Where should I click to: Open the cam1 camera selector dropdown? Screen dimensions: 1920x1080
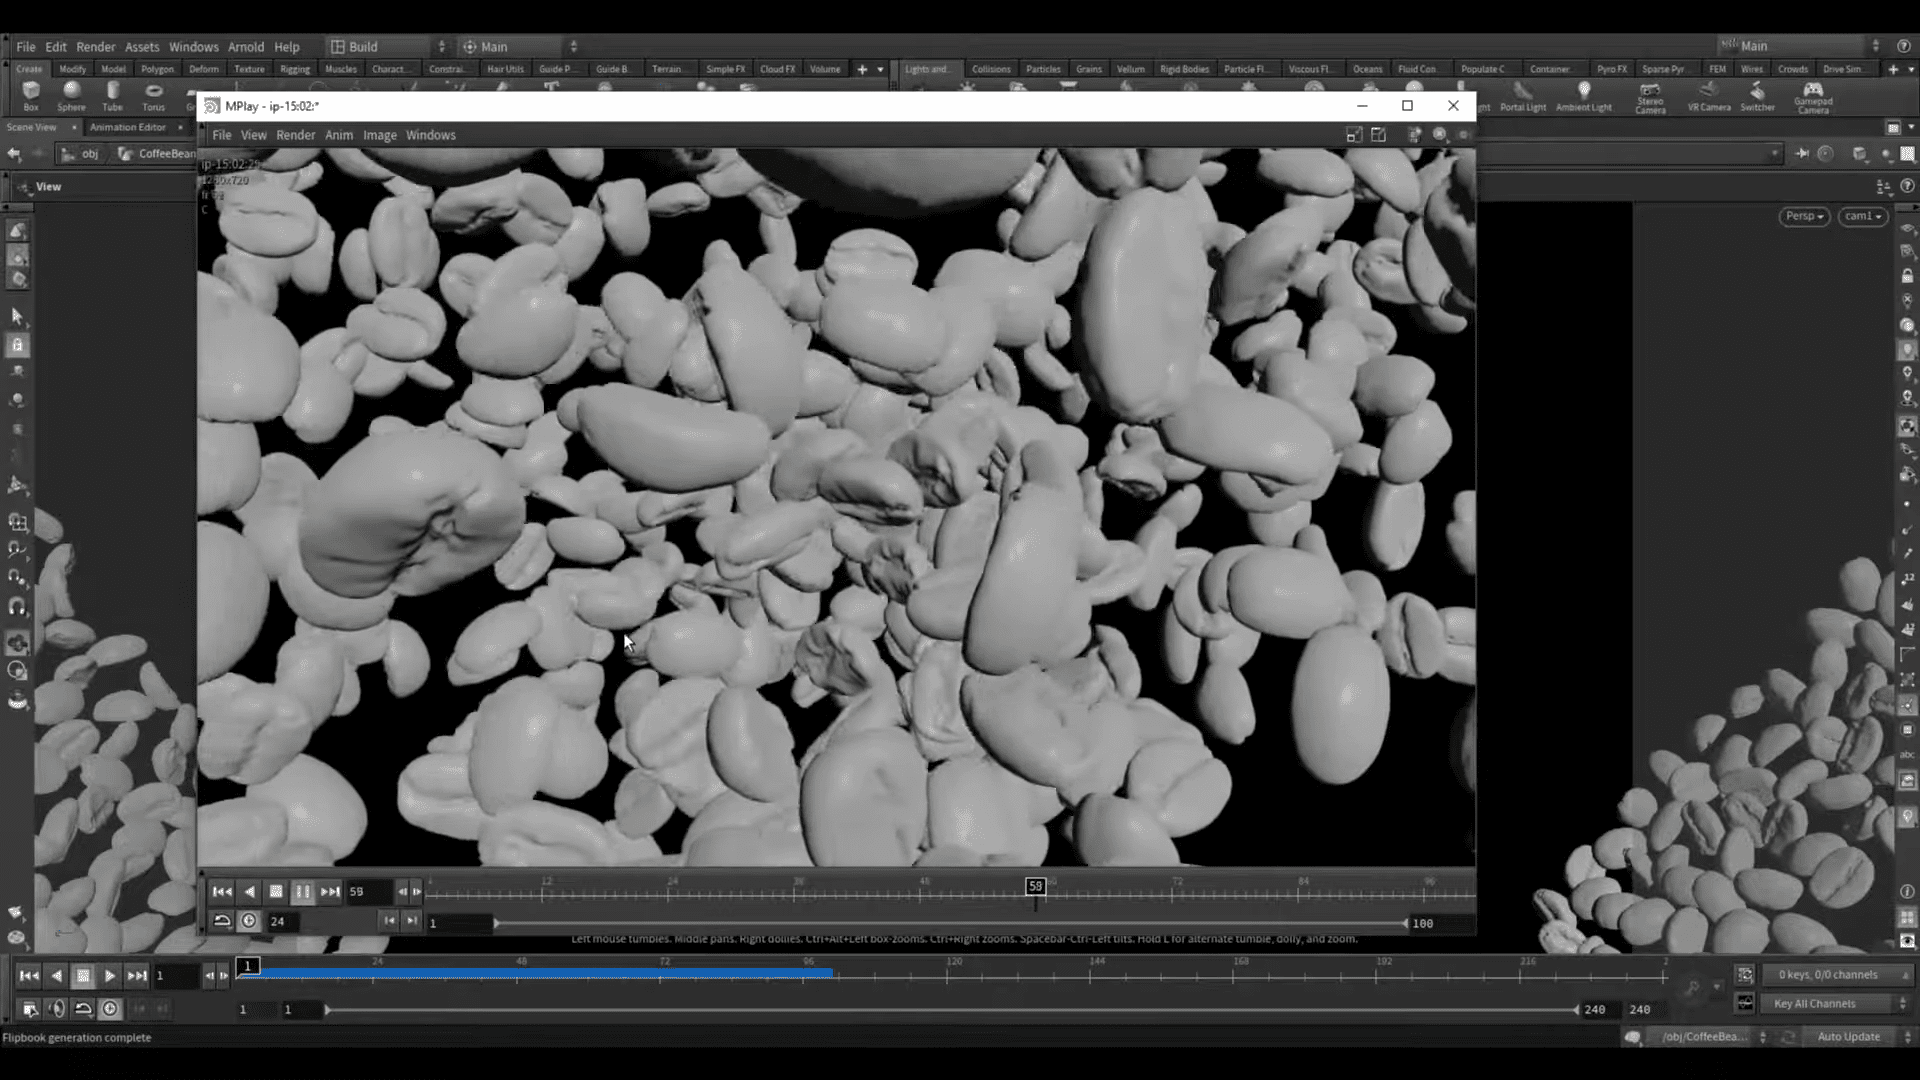click(x=1862, y=216)
